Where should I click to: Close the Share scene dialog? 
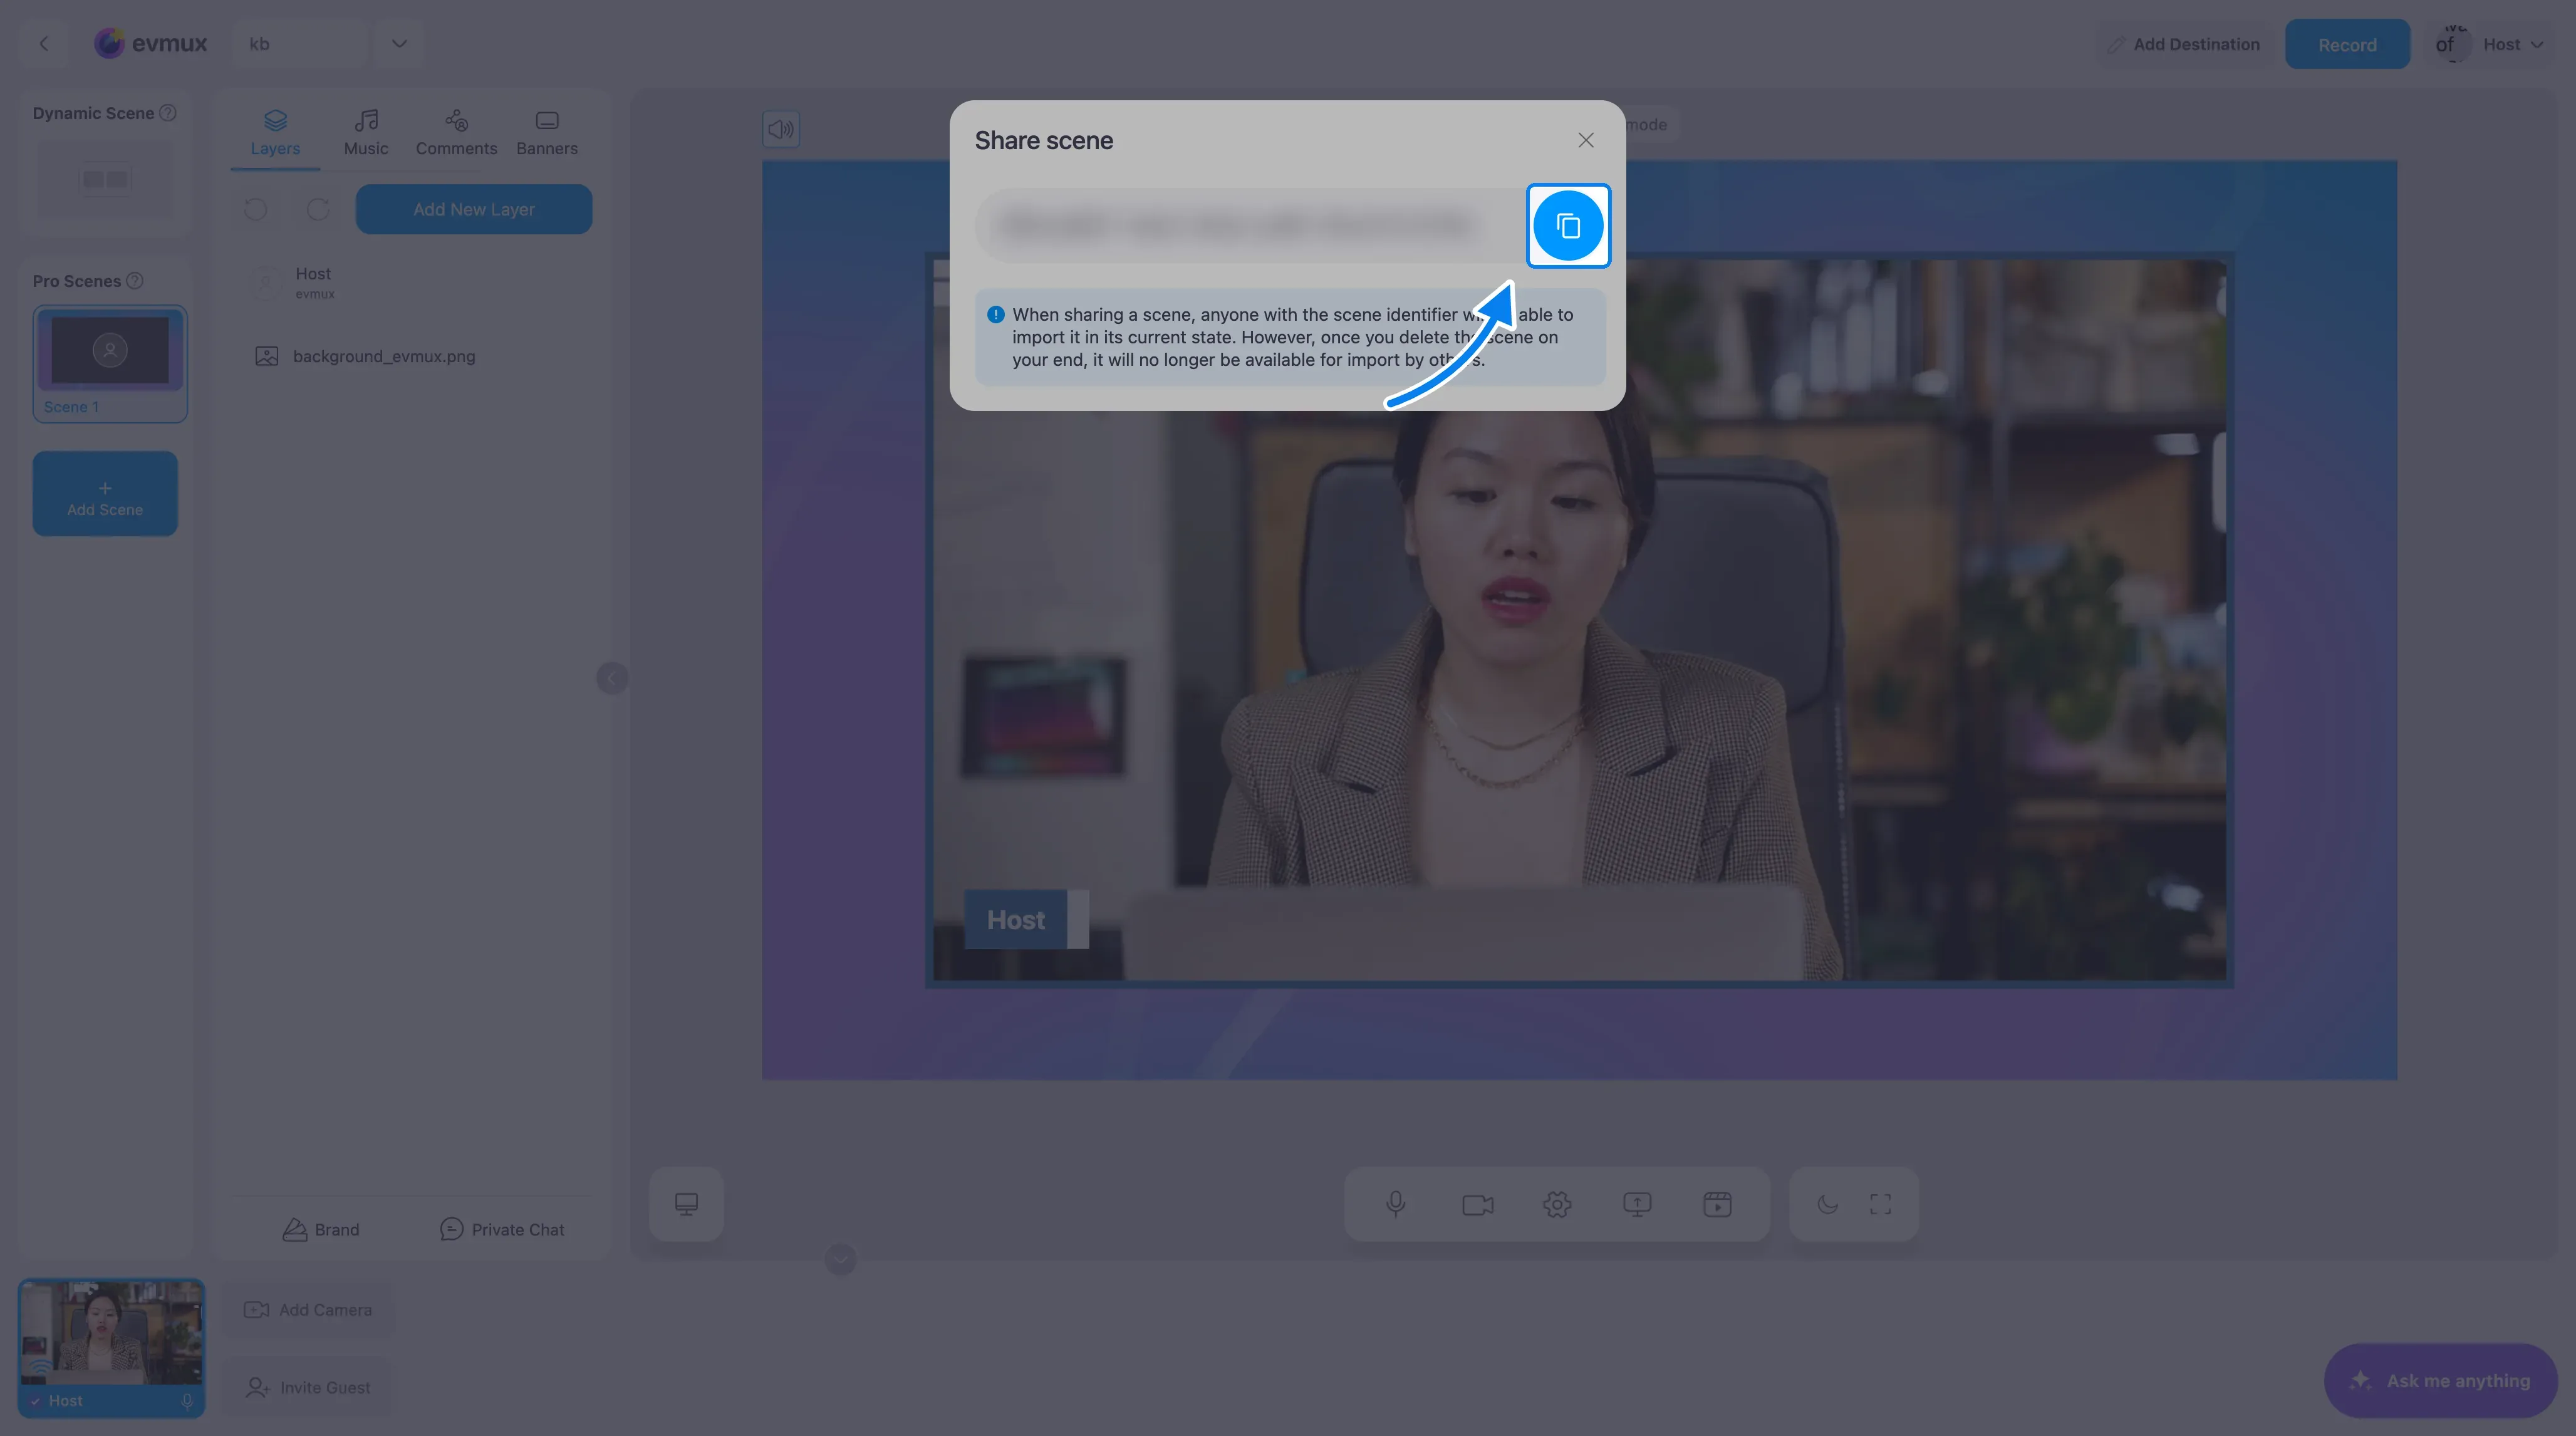coord(1586,140)
